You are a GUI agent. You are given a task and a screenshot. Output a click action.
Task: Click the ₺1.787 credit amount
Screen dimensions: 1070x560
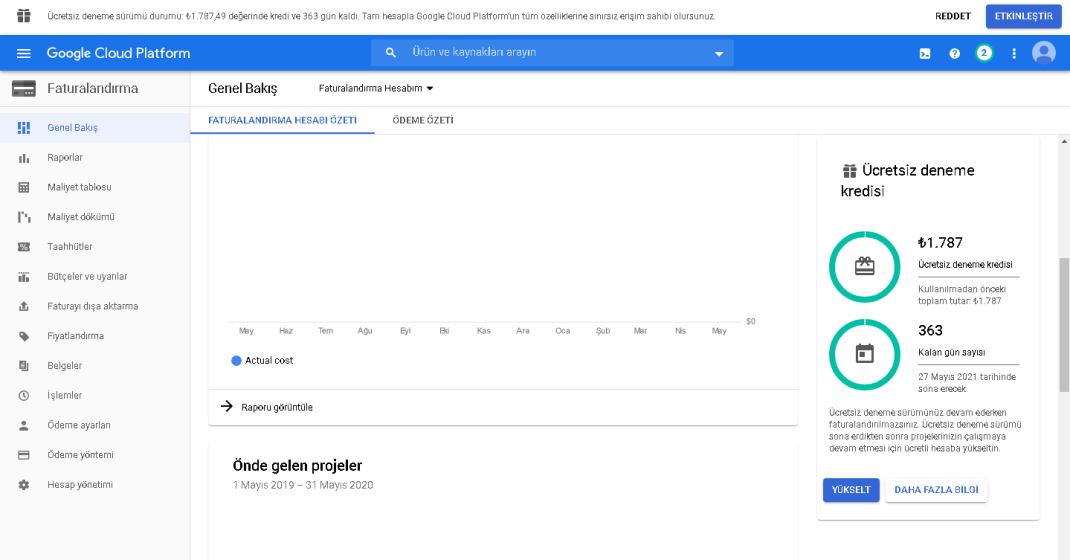940,243
